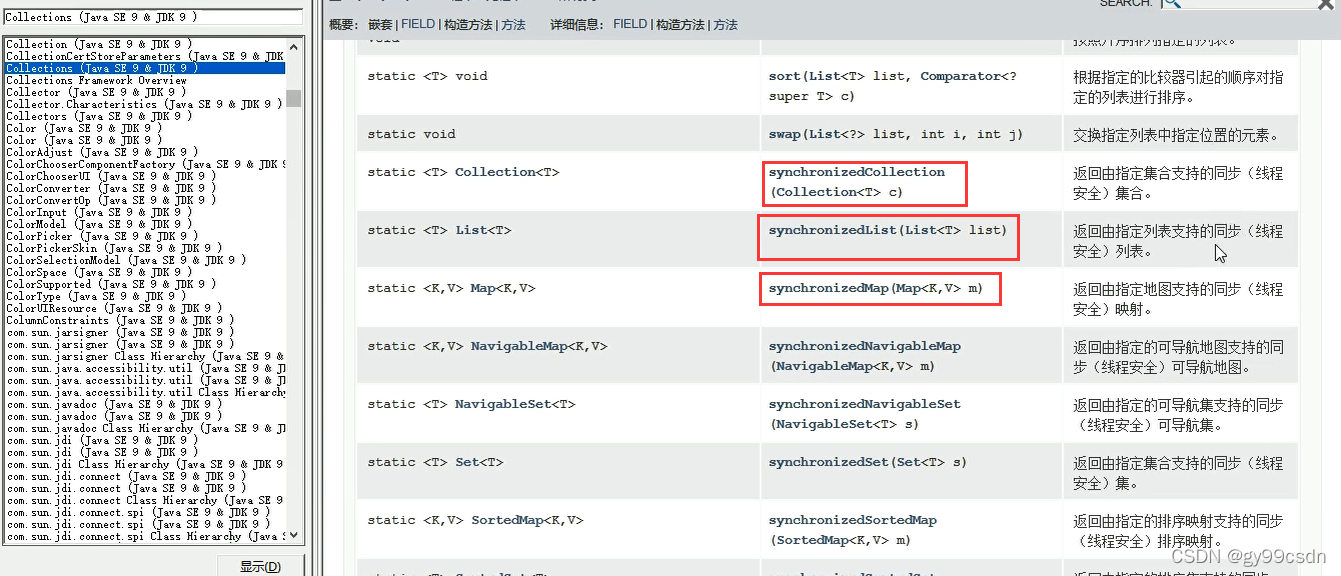Open 概要 方法 link
Image resolution: width=1341 pixels, height=576 pixels.
(513, 24)
